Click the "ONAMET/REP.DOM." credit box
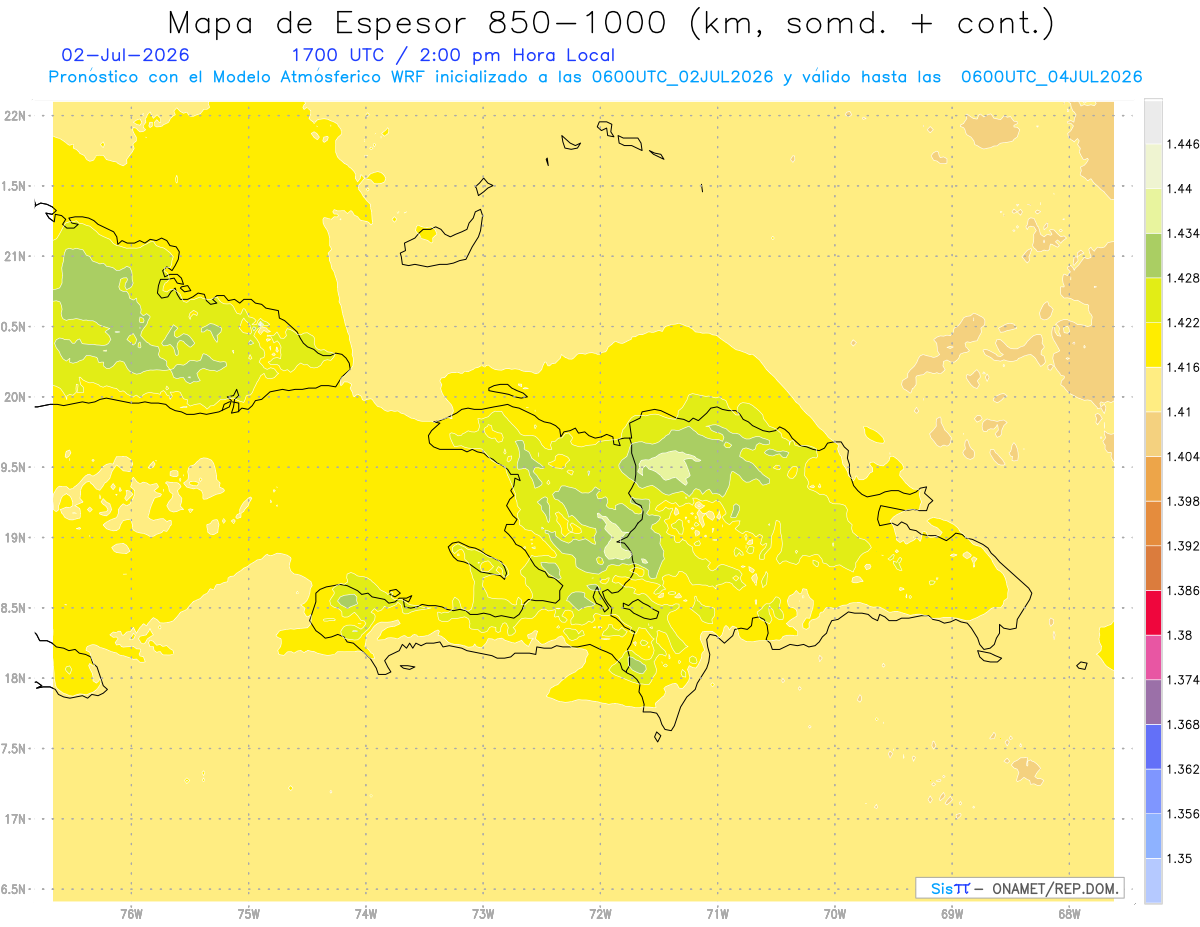The width and height of the screenshot is (1200, 927). point(1020,888)
